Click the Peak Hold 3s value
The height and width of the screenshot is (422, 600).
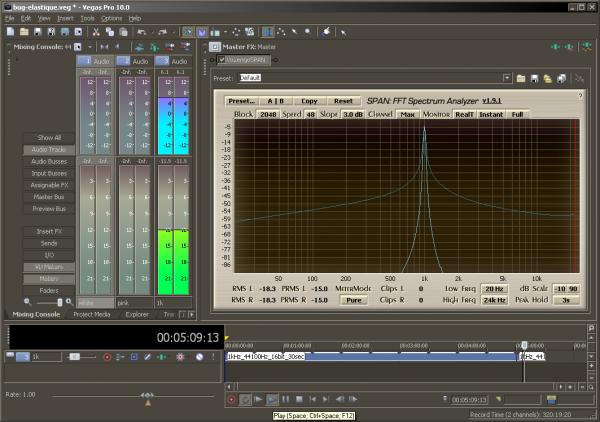coord(566,300)
